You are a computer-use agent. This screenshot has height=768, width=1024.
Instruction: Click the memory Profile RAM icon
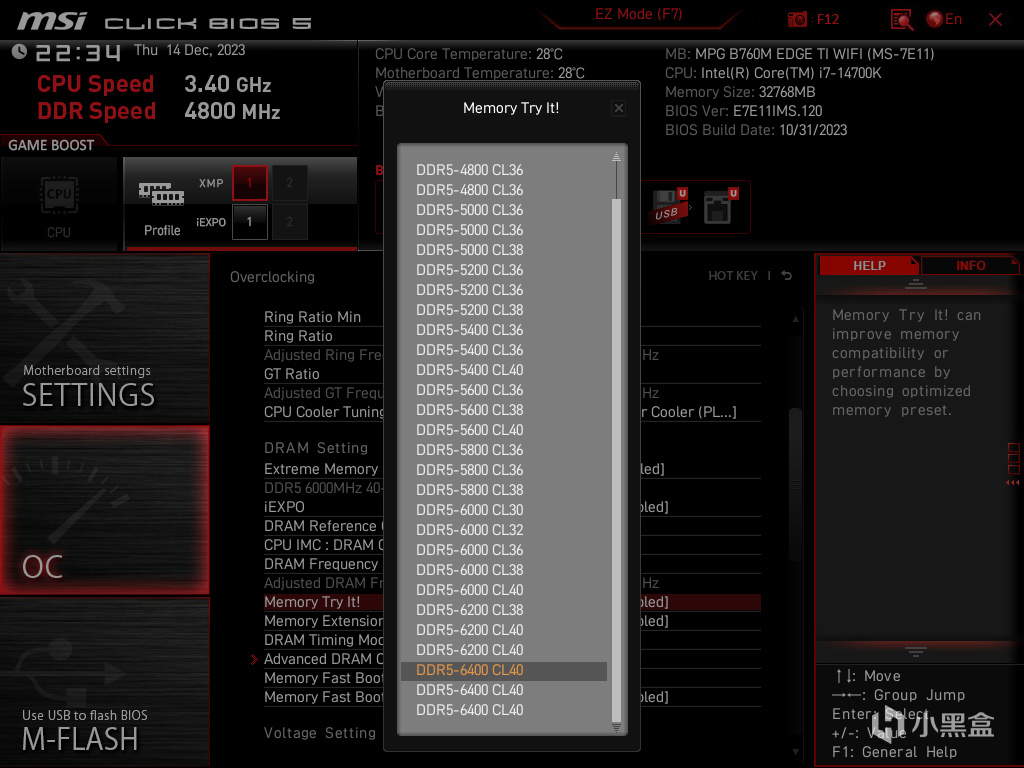click(161, 193)
